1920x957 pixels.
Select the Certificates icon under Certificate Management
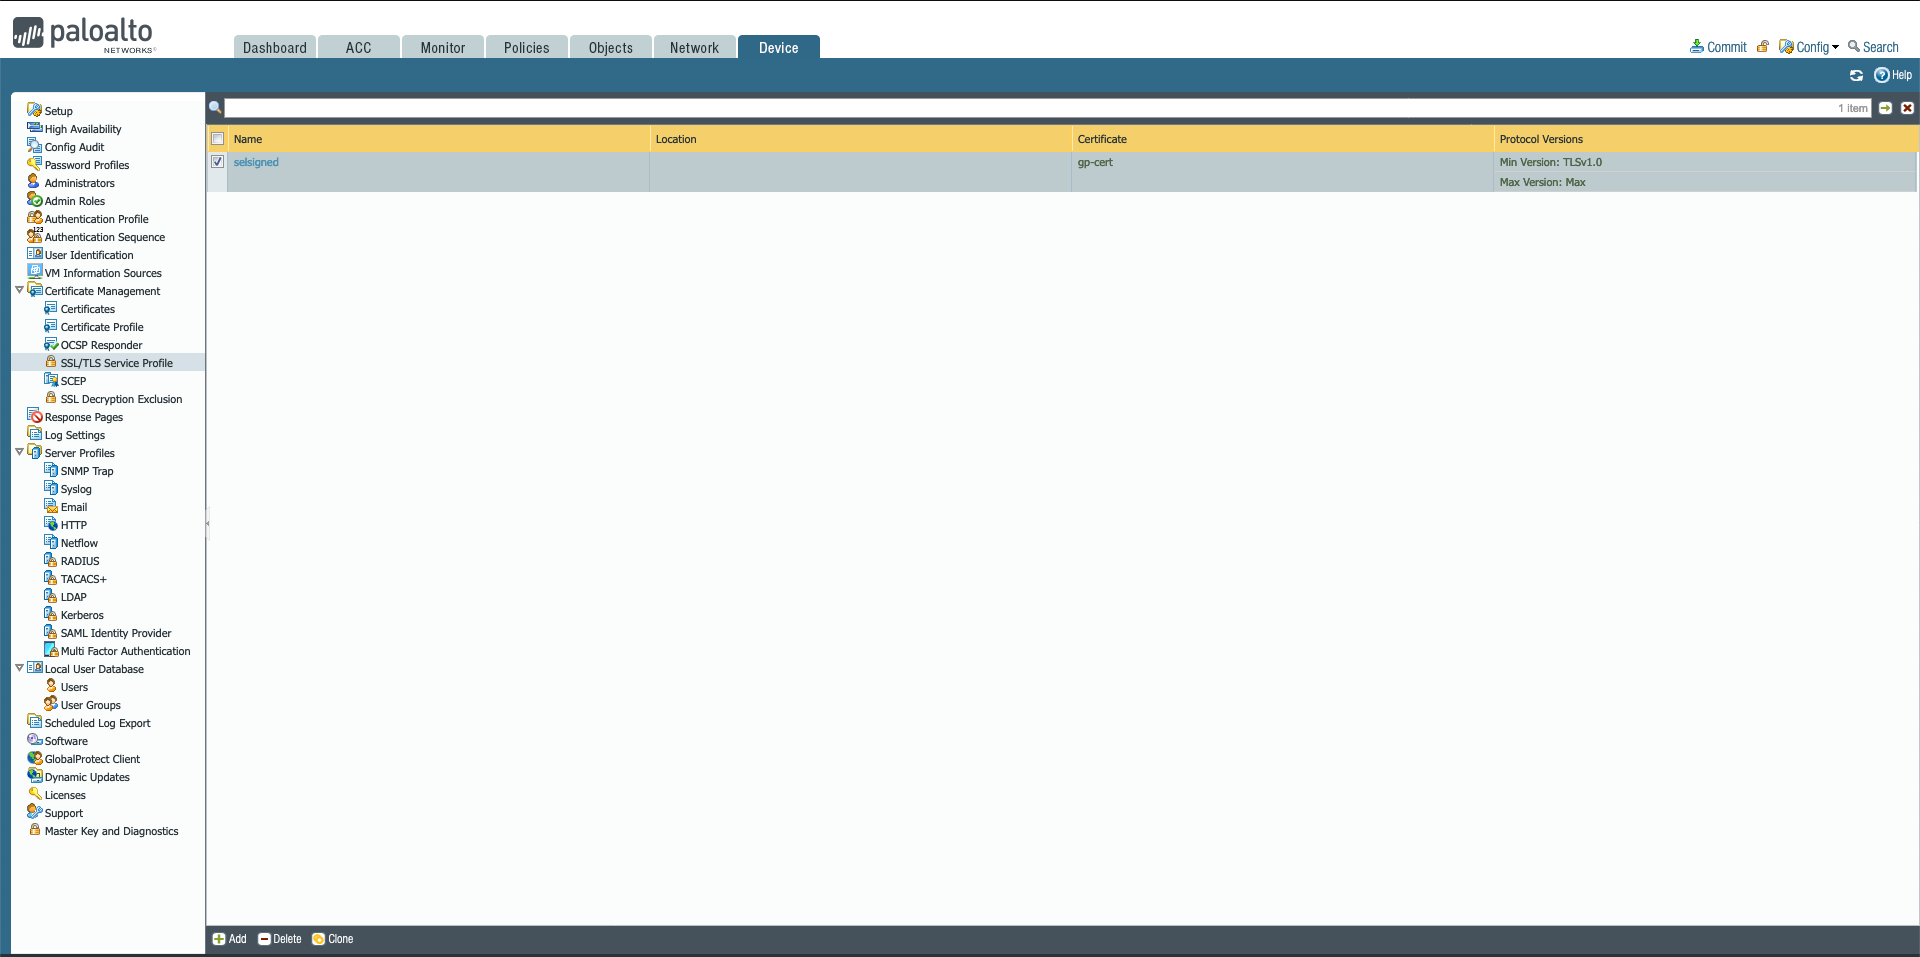point(50,309)
